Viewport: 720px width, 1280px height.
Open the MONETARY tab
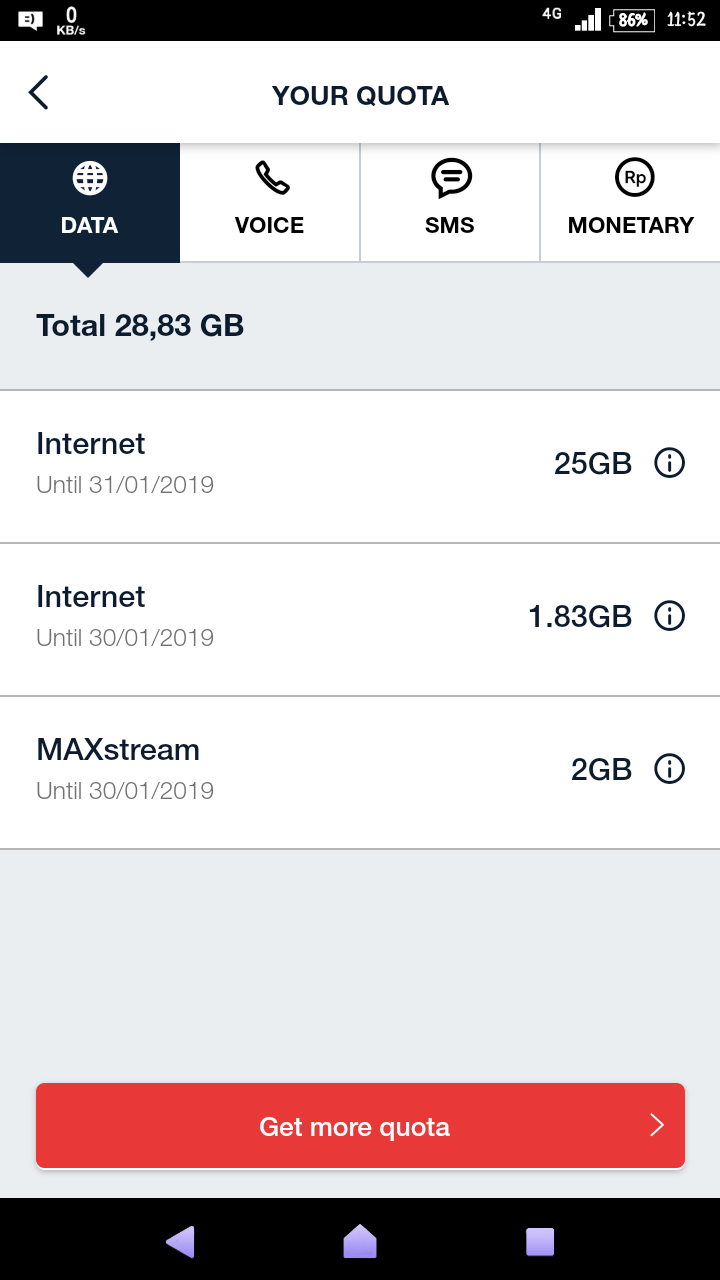[x=630, y=225]
